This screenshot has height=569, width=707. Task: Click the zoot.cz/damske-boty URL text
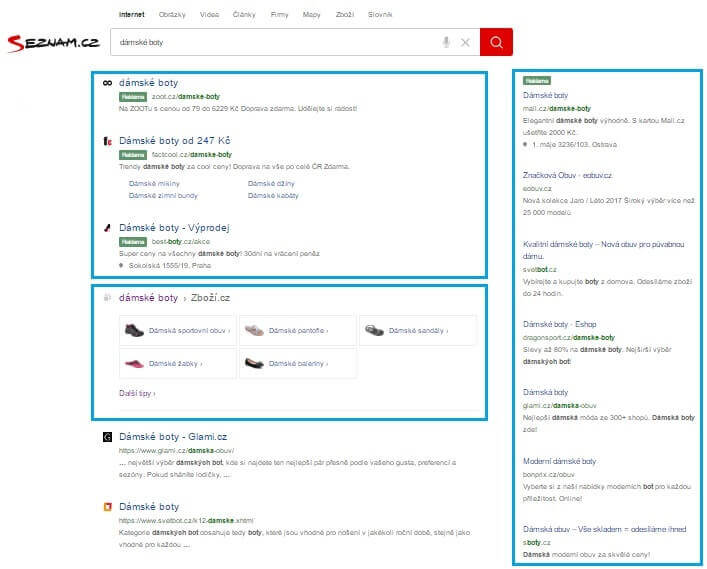tap(186, 96)
